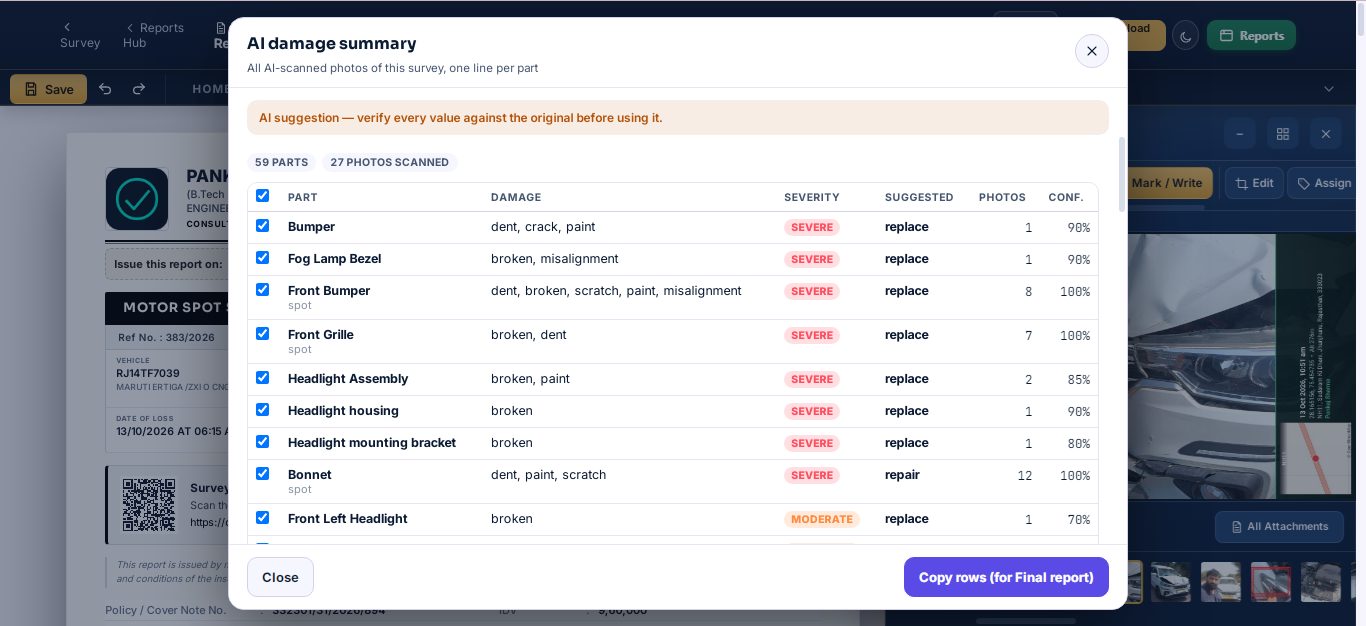The height and width of the screenshot is (626, 1366).
Task: Open the thumbnail with the red marked box
Action: click(x=1270, y=581)
